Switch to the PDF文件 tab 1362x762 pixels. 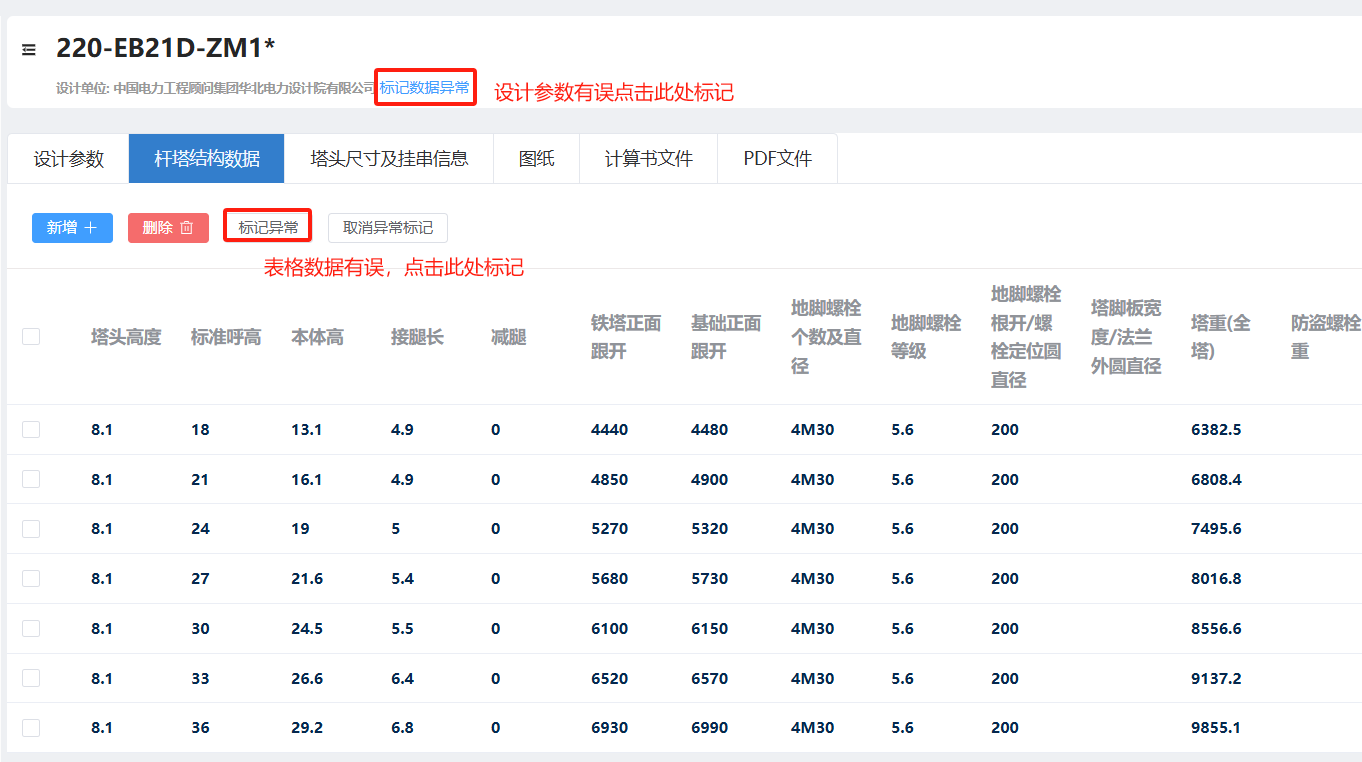[778, 159]
